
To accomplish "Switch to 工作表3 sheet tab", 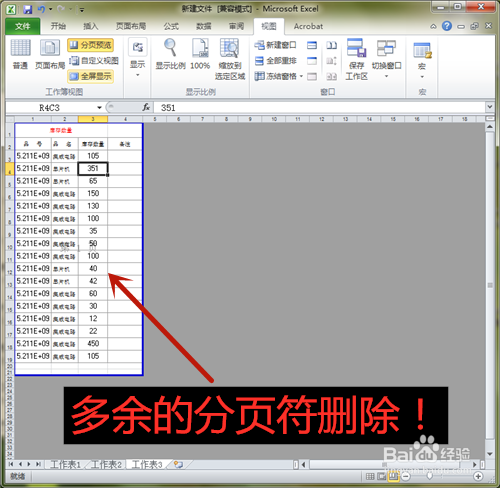I will click(x=147, y=464).
